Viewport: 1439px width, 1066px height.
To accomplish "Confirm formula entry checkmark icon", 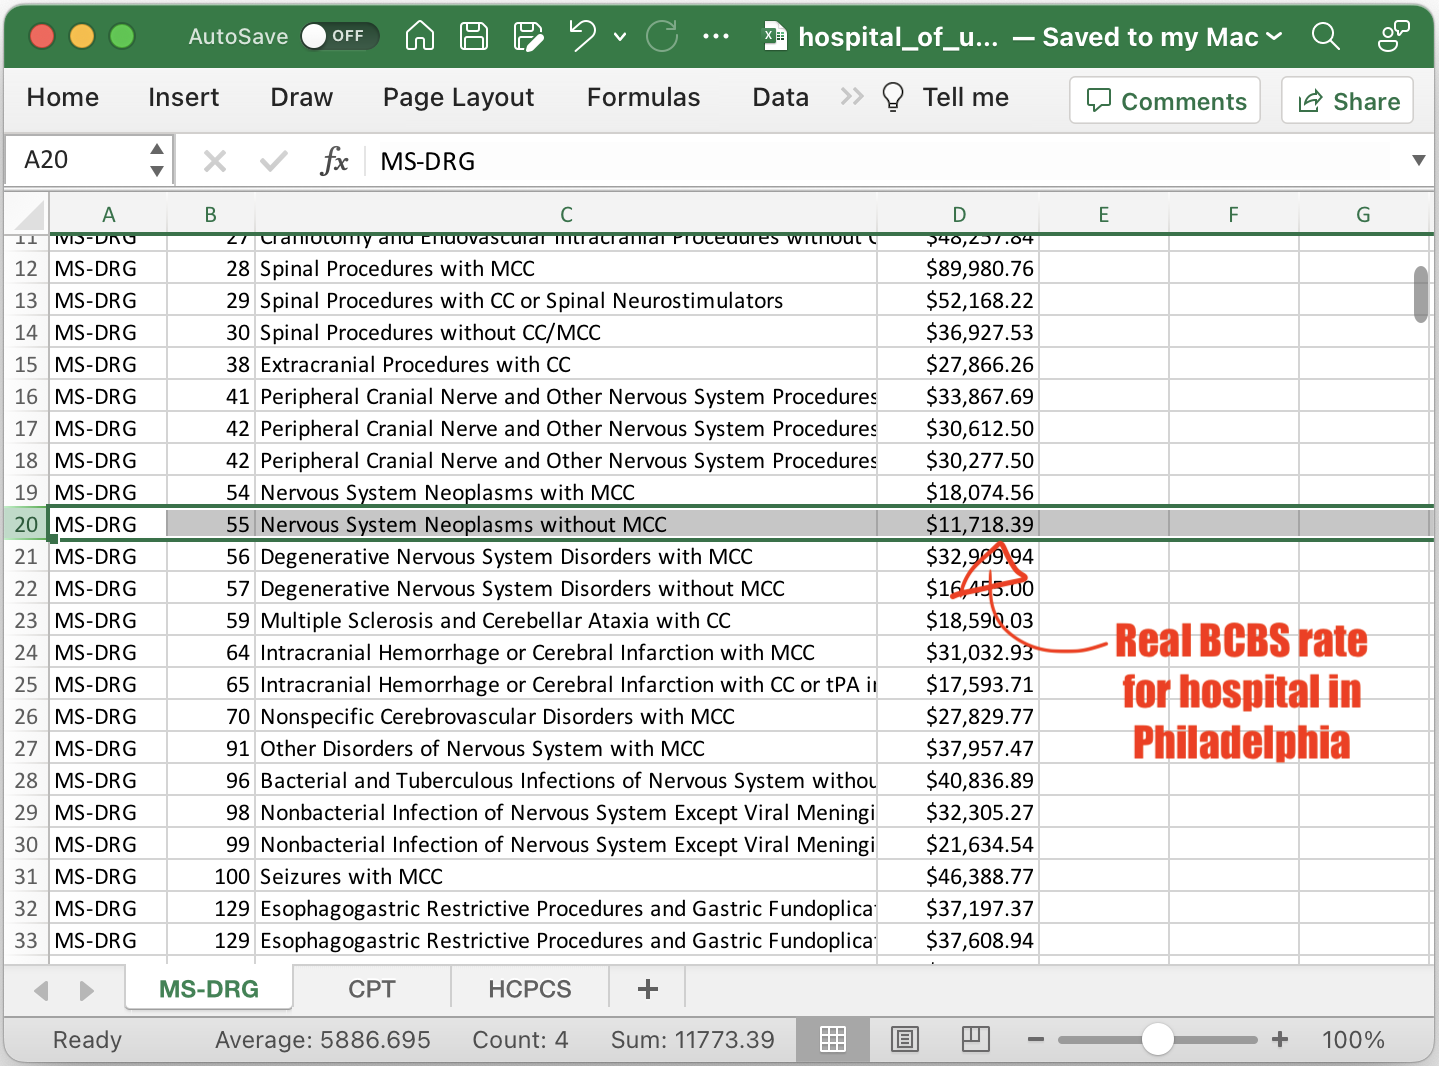I will pyautogui.click(x=273, y=160).
